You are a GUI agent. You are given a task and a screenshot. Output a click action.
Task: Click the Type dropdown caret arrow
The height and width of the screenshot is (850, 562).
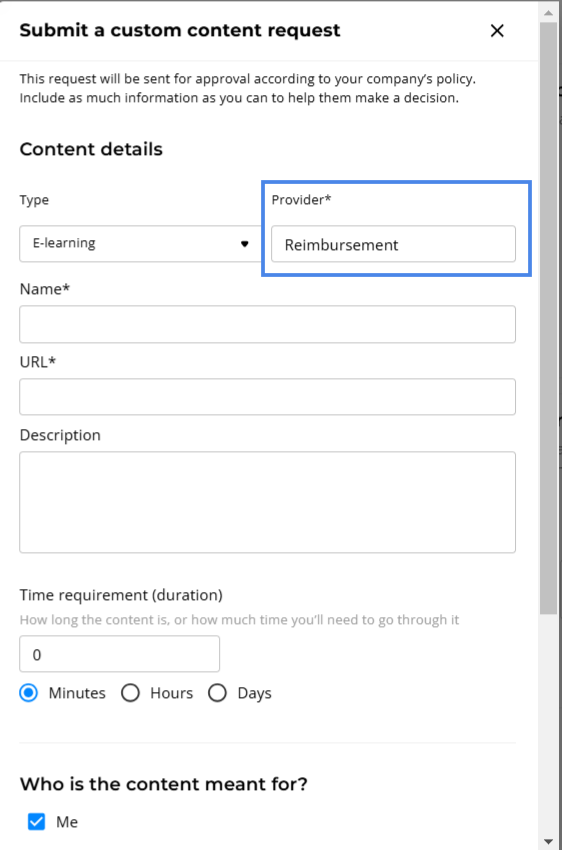pyautogui.click(x=244, y=244)
